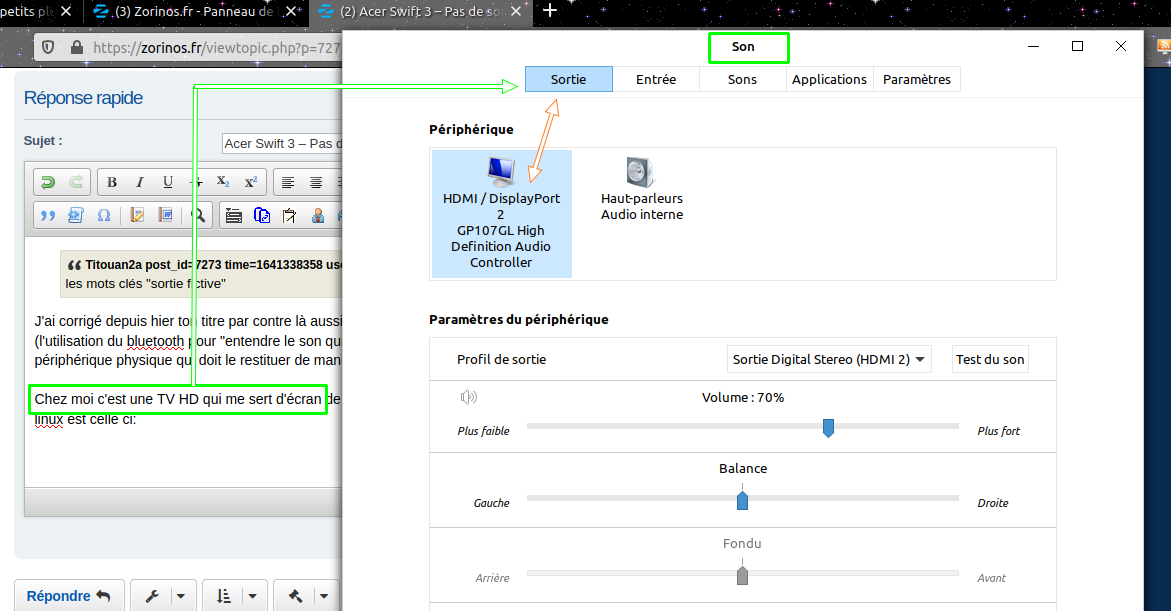Expand the moderation gavel dropdown
This screenshot has width=1171, height=611.
pos(306,596)
